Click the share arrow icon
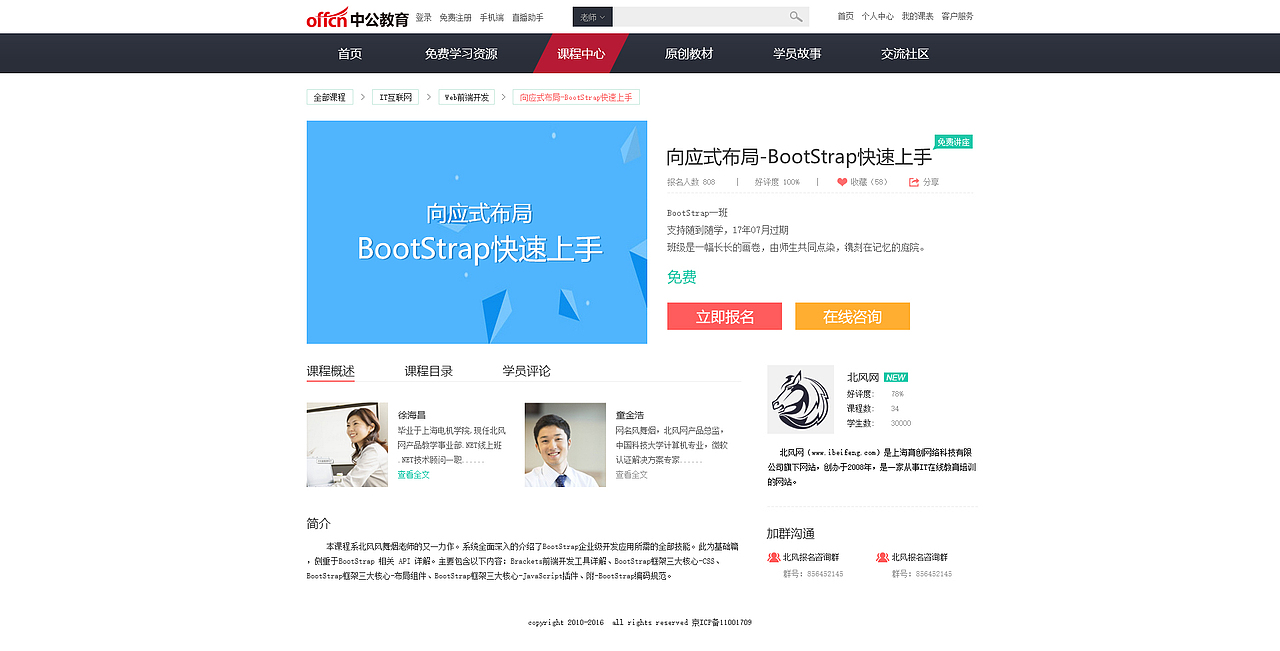This screenshot has width=1280, height=651. pyautogui.click(x=914, y=182)
